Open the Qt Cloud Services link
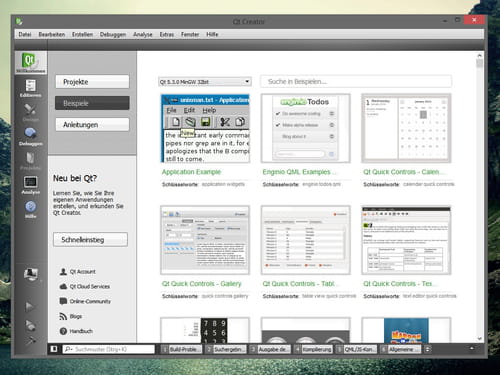Image resolution: width=500 pixels, height=375 pixels. 90,286
